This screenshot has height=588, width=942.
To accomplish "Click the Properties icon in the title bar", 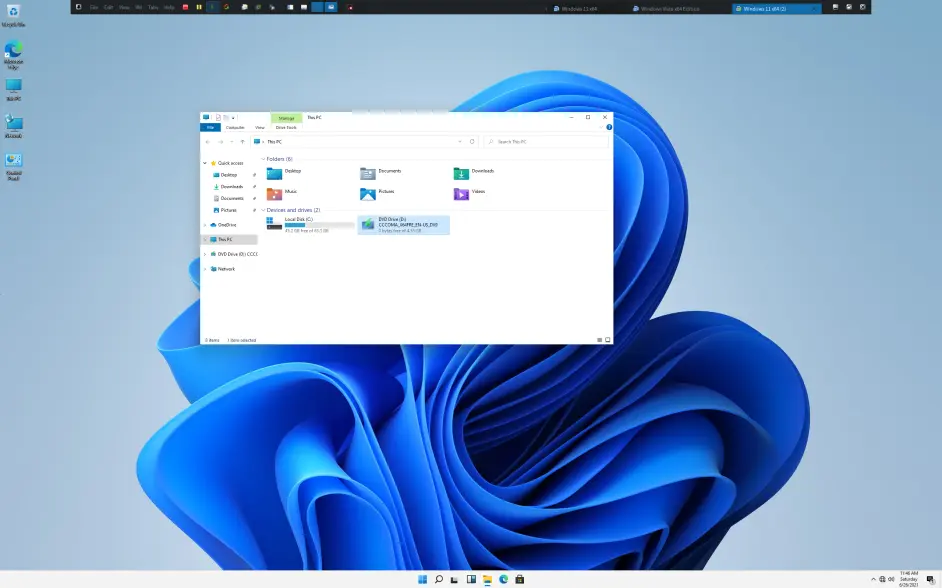I will [x=218, y=118].
